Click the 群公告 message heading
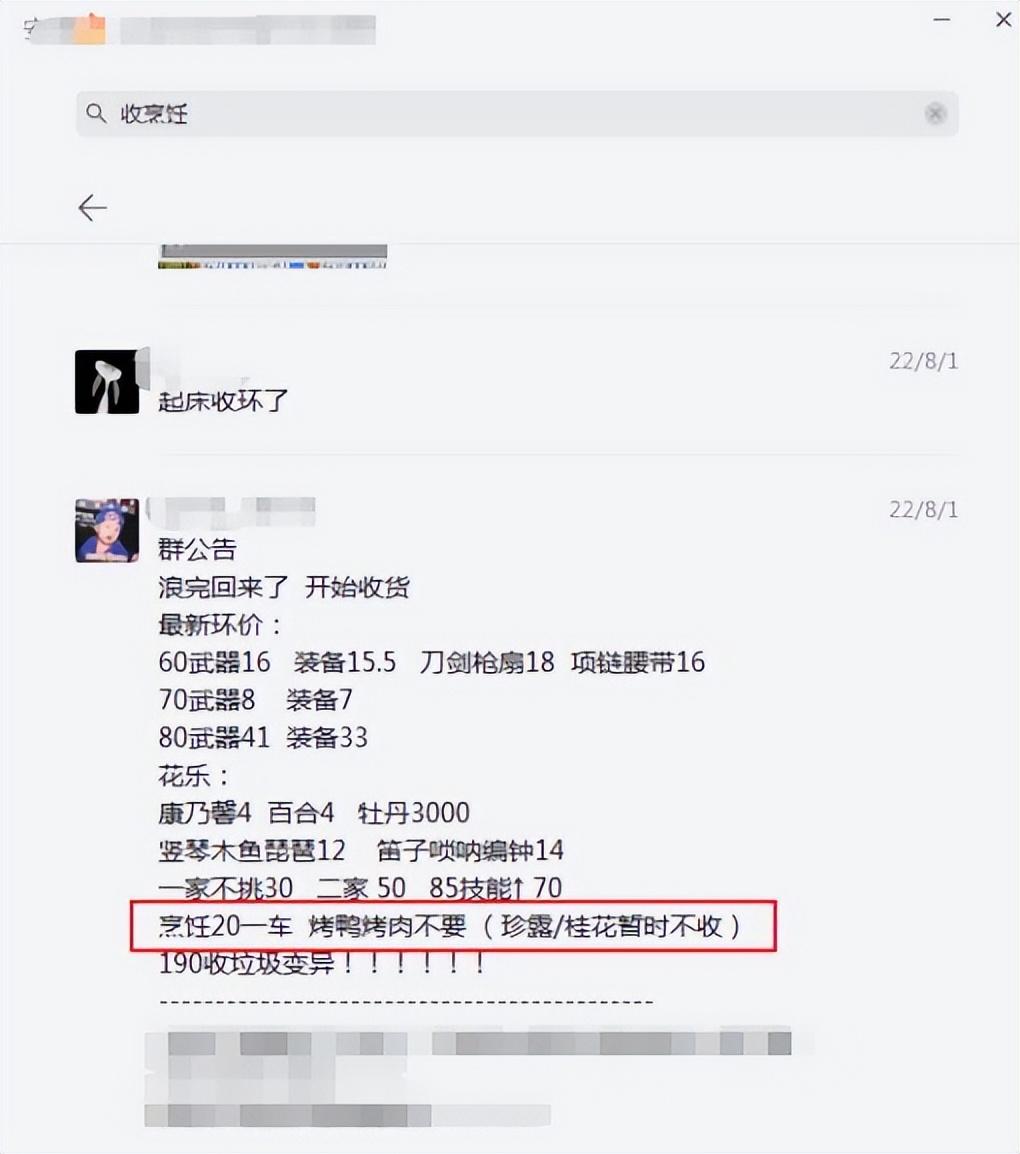 click(x=197, y=549)
